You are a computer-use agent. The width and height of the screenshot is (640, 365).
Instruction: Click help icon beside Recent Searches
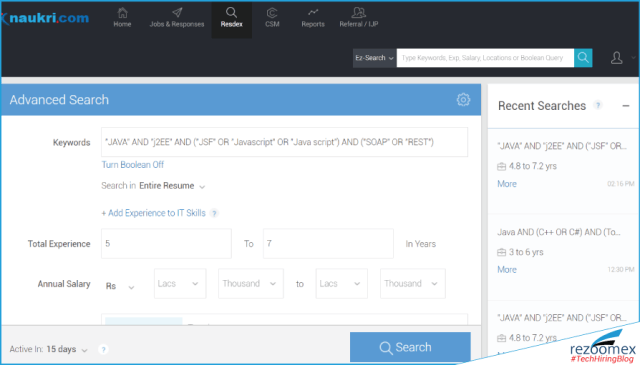[x=598, y=105]
